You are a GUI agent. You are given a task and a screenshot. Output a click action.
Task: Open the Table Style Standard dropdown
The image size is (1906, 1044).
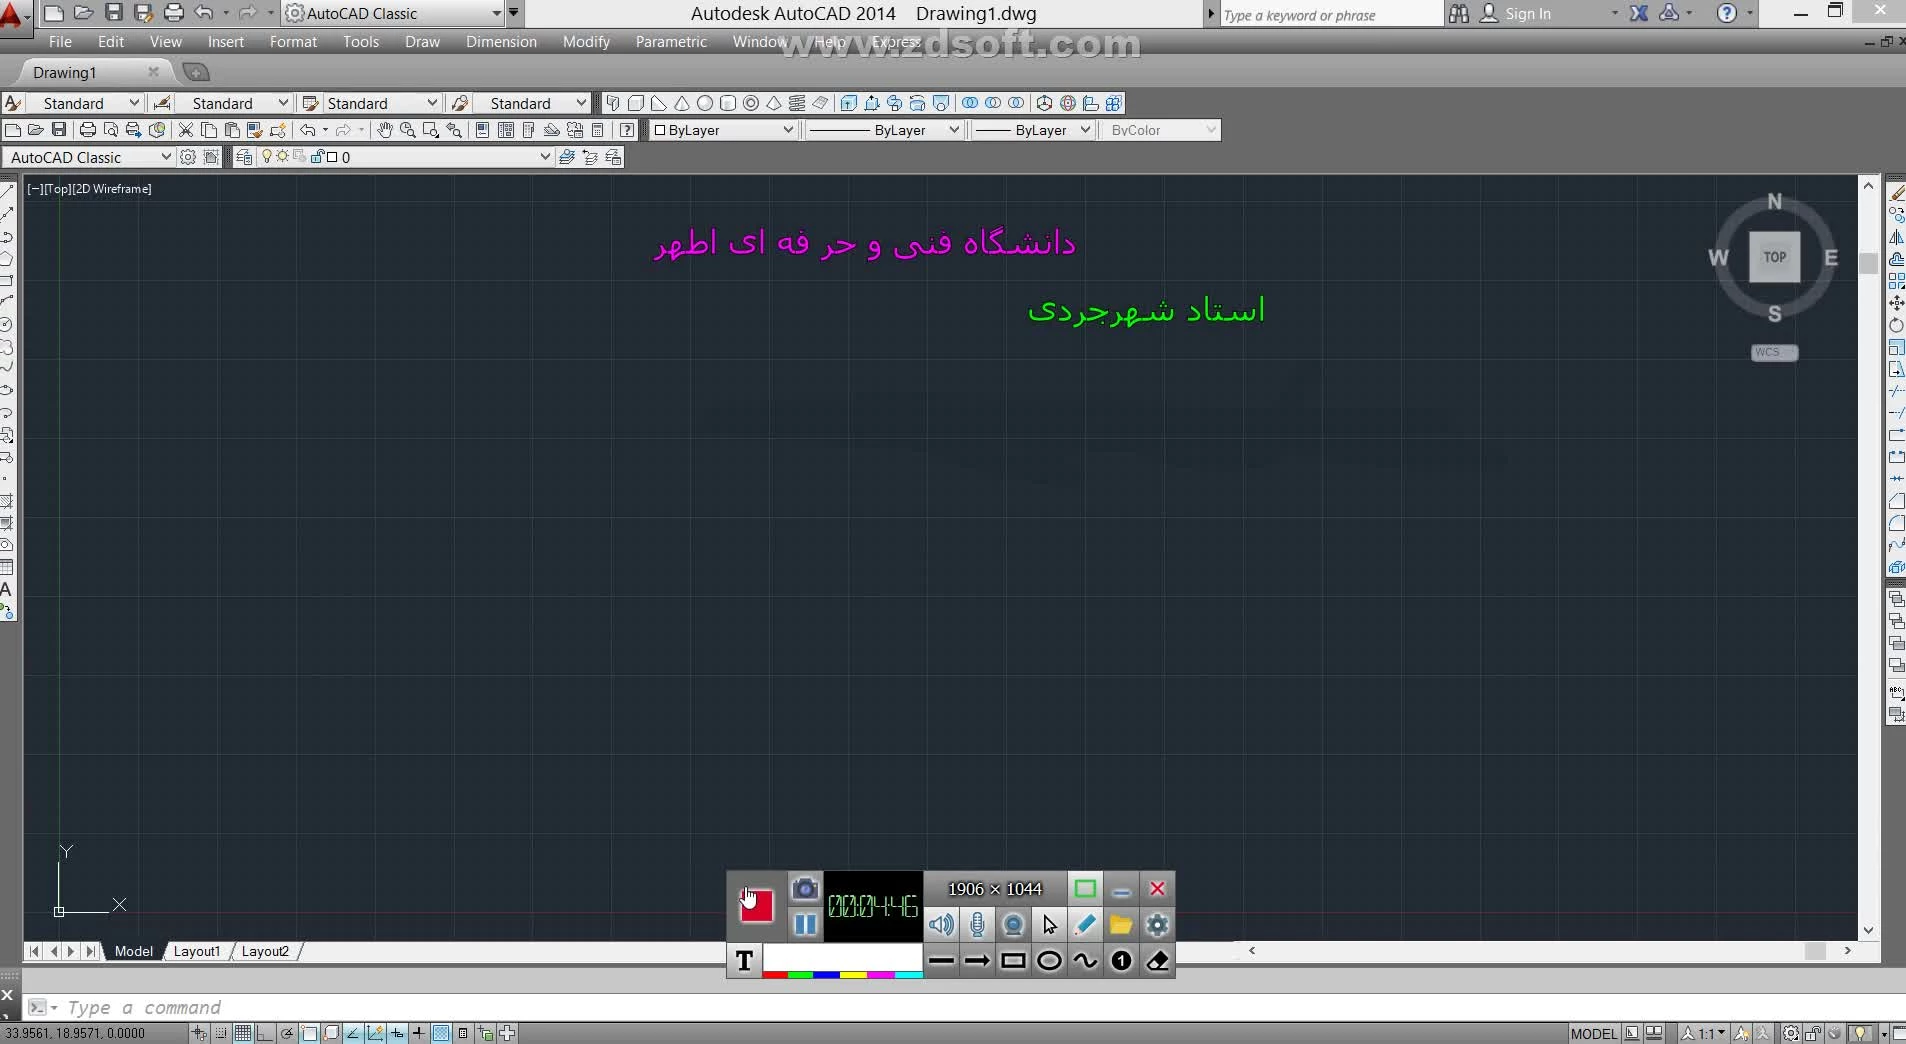432,103
